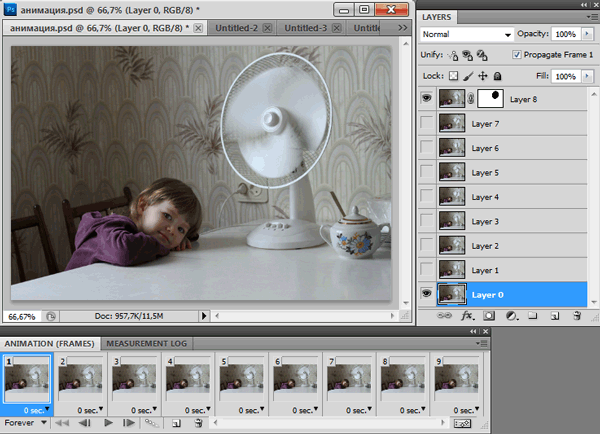Uncheck the Propagate Frame 1 checkbox
Image resolution: width=600 pixels, height=434 pixels.
tap(517, 55)
